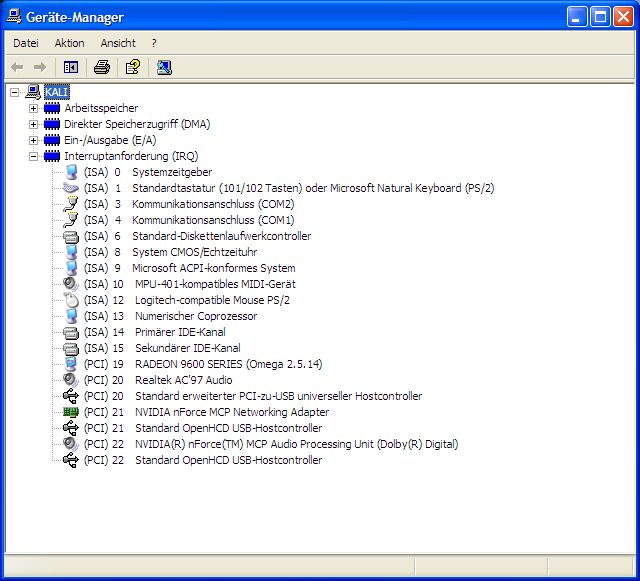Collapse the Interruptanforderung (IRQ) node
Screen dimensions: 640x581
[33, 156]
